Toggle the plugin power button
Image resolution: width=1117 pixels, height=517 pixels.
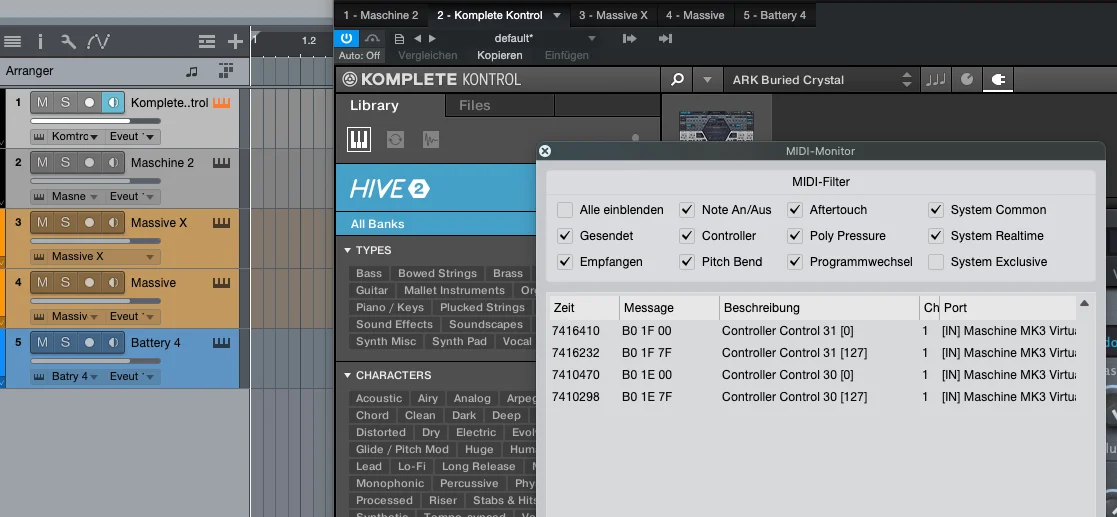click(x=347, y=38)
